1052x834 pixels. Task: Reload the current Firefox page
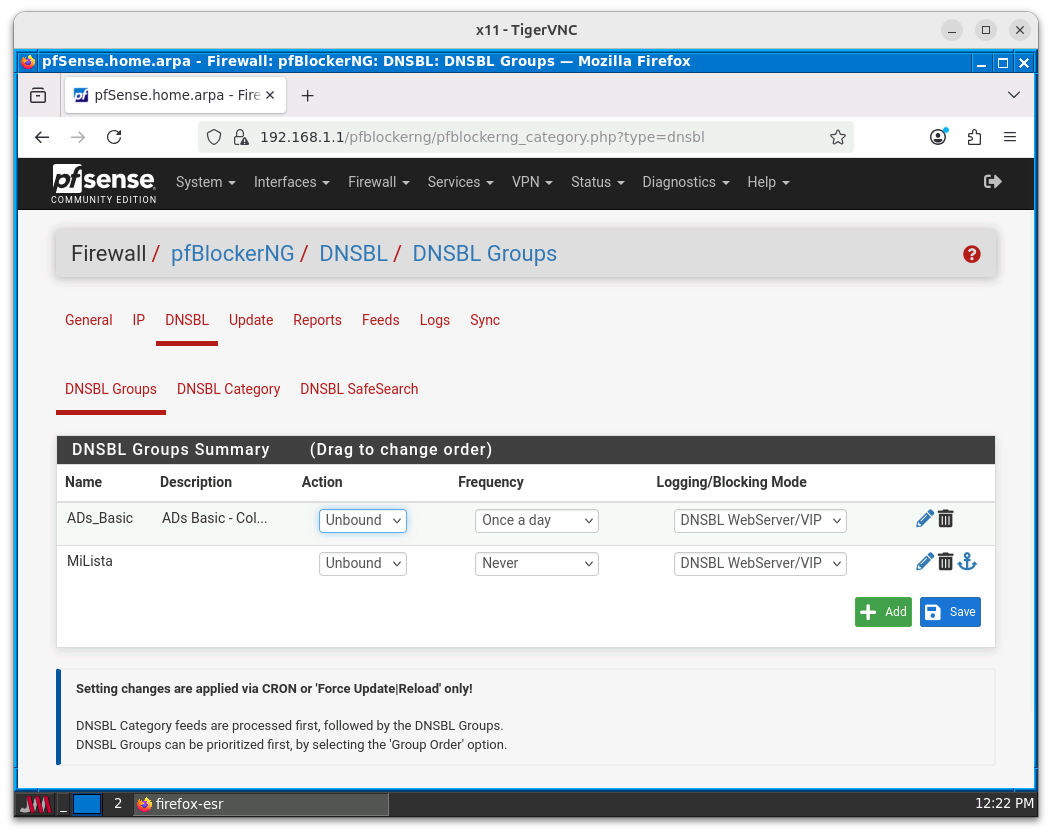pos(114,138)
